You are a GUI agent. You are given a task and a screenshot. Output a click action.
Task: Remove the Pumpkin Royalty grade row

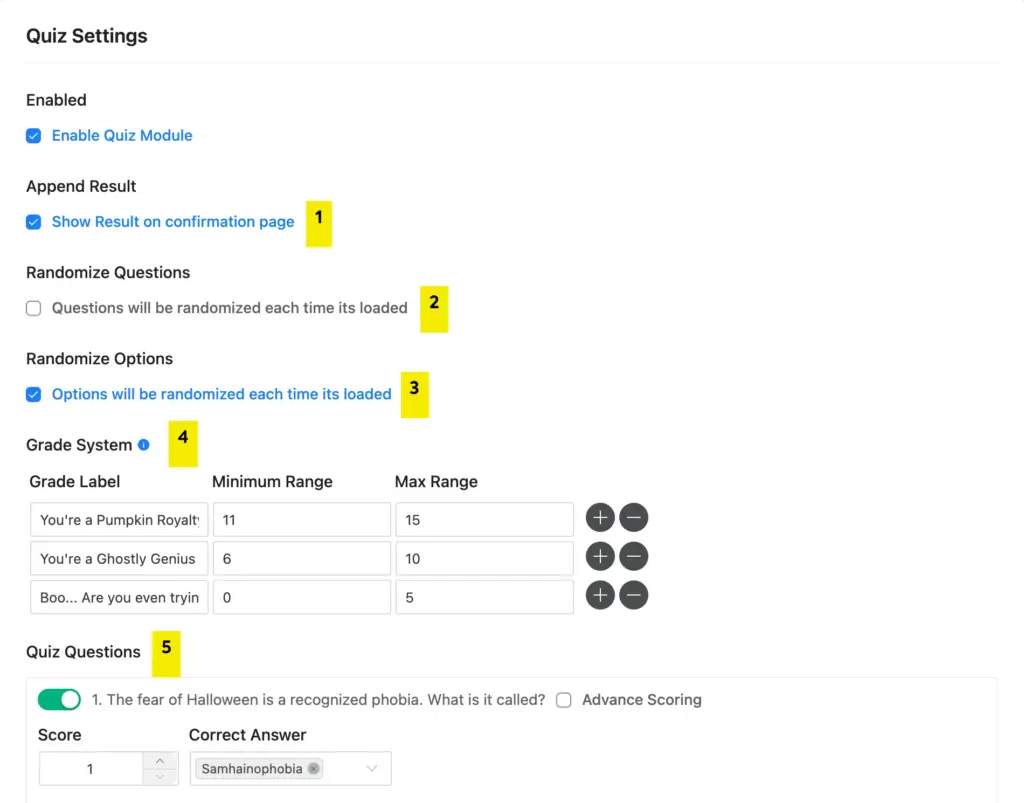coord(634,517)
